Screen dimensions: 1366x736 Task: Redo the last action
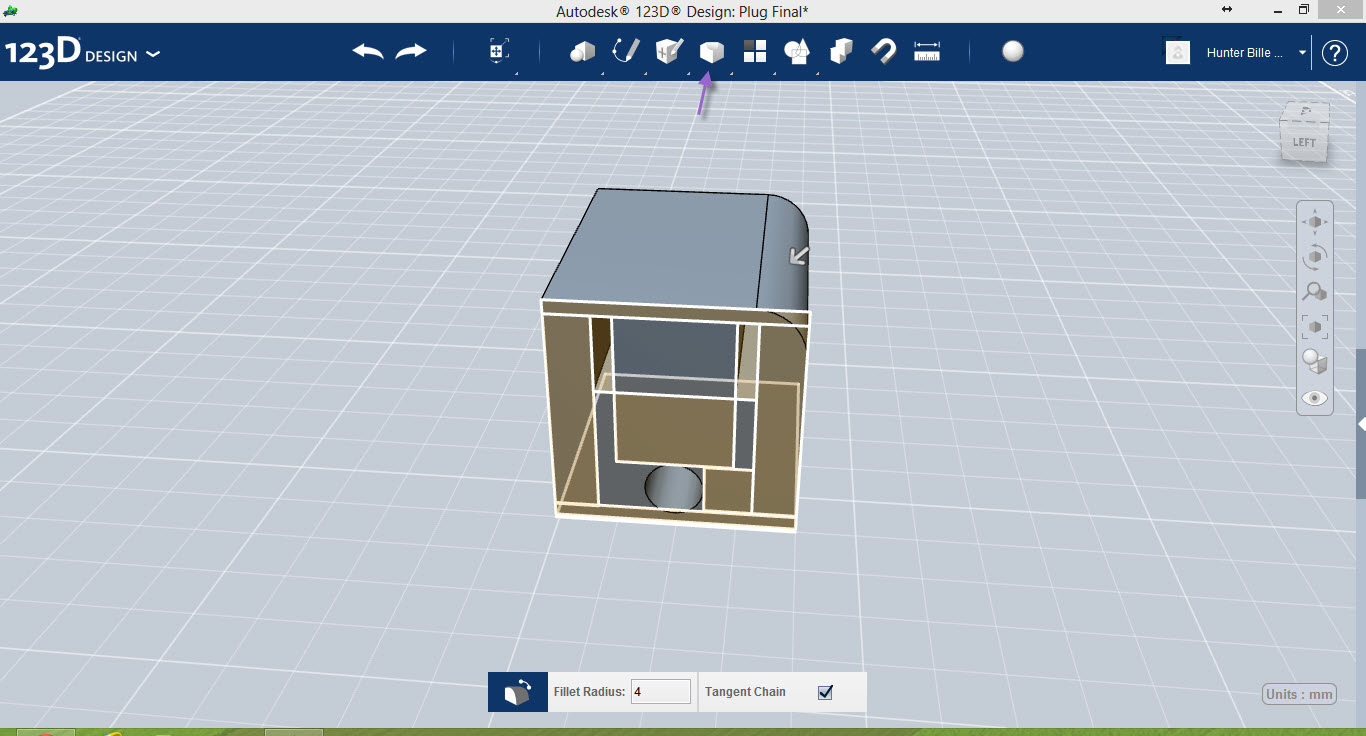(x=411, y=51)
